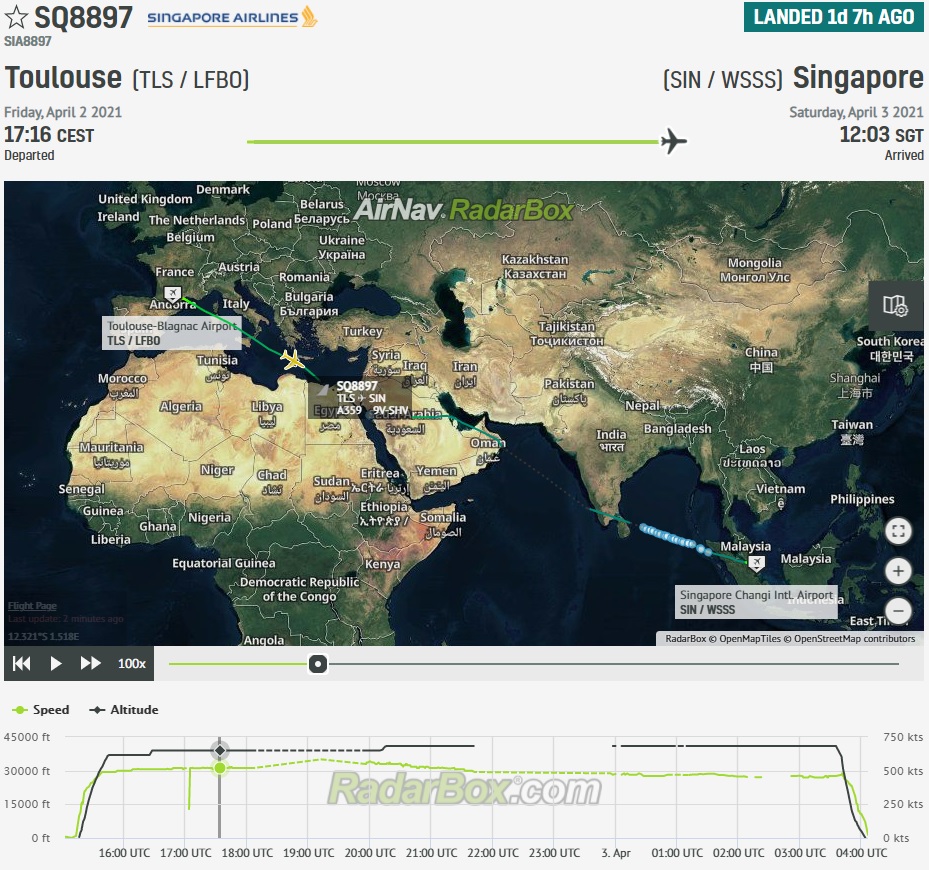Play the flight replay
Viewport: 929px width, 870px height.
(56, 663)
